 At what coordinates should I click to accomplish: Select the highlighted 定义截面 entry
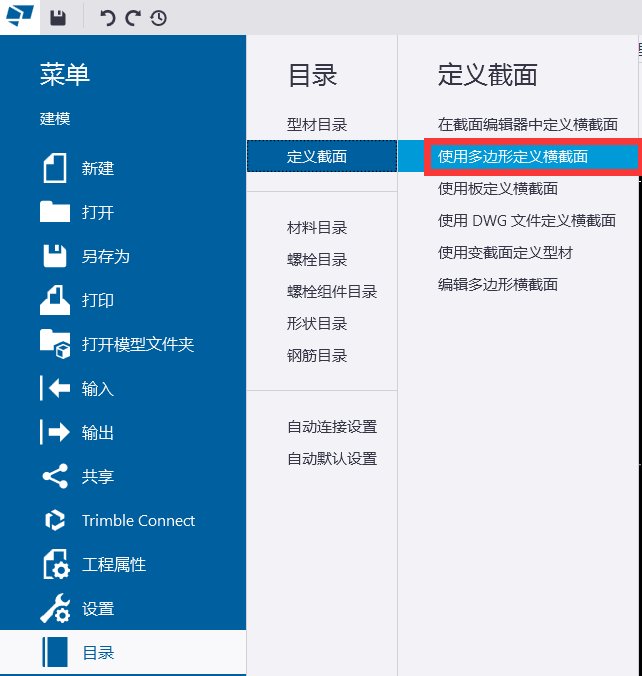(x=322, y=156)
